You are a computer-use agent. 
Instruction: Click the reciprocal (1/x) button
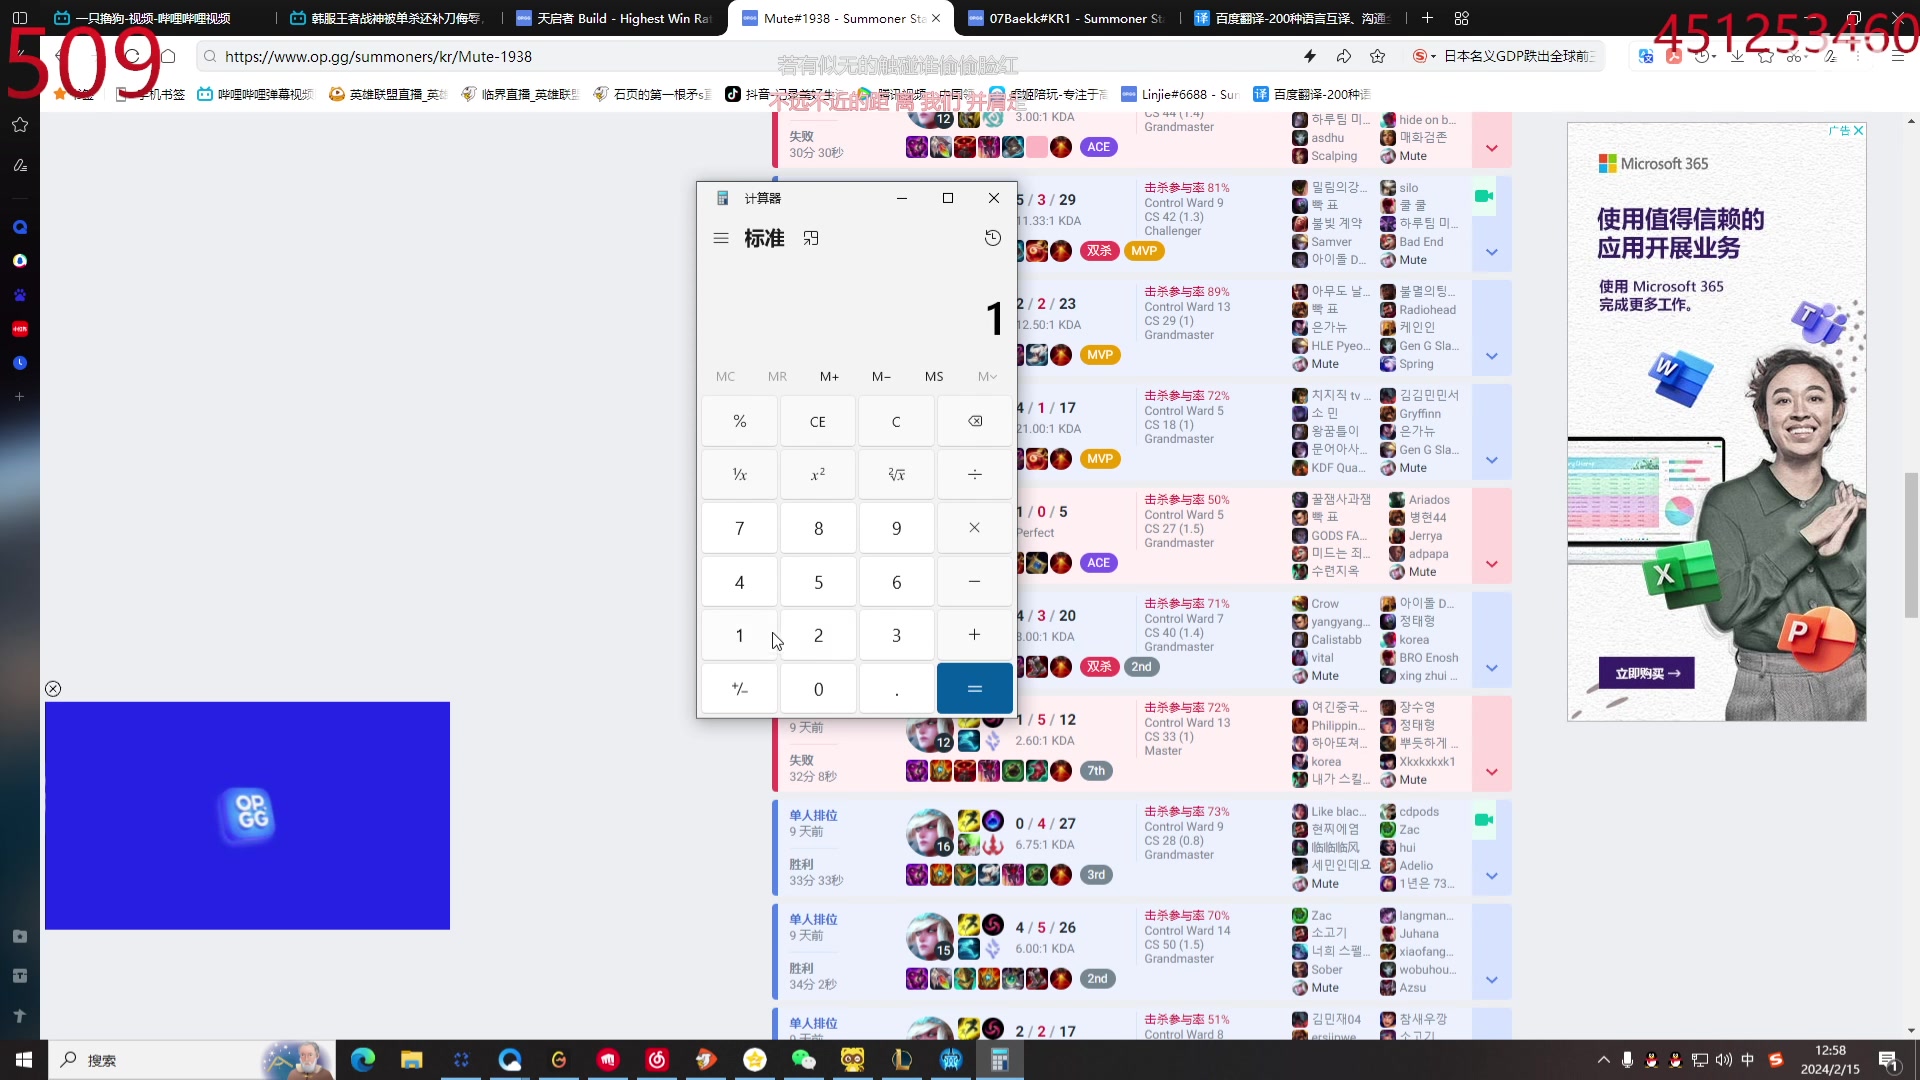pyautogui.click(x=740, y=473)
